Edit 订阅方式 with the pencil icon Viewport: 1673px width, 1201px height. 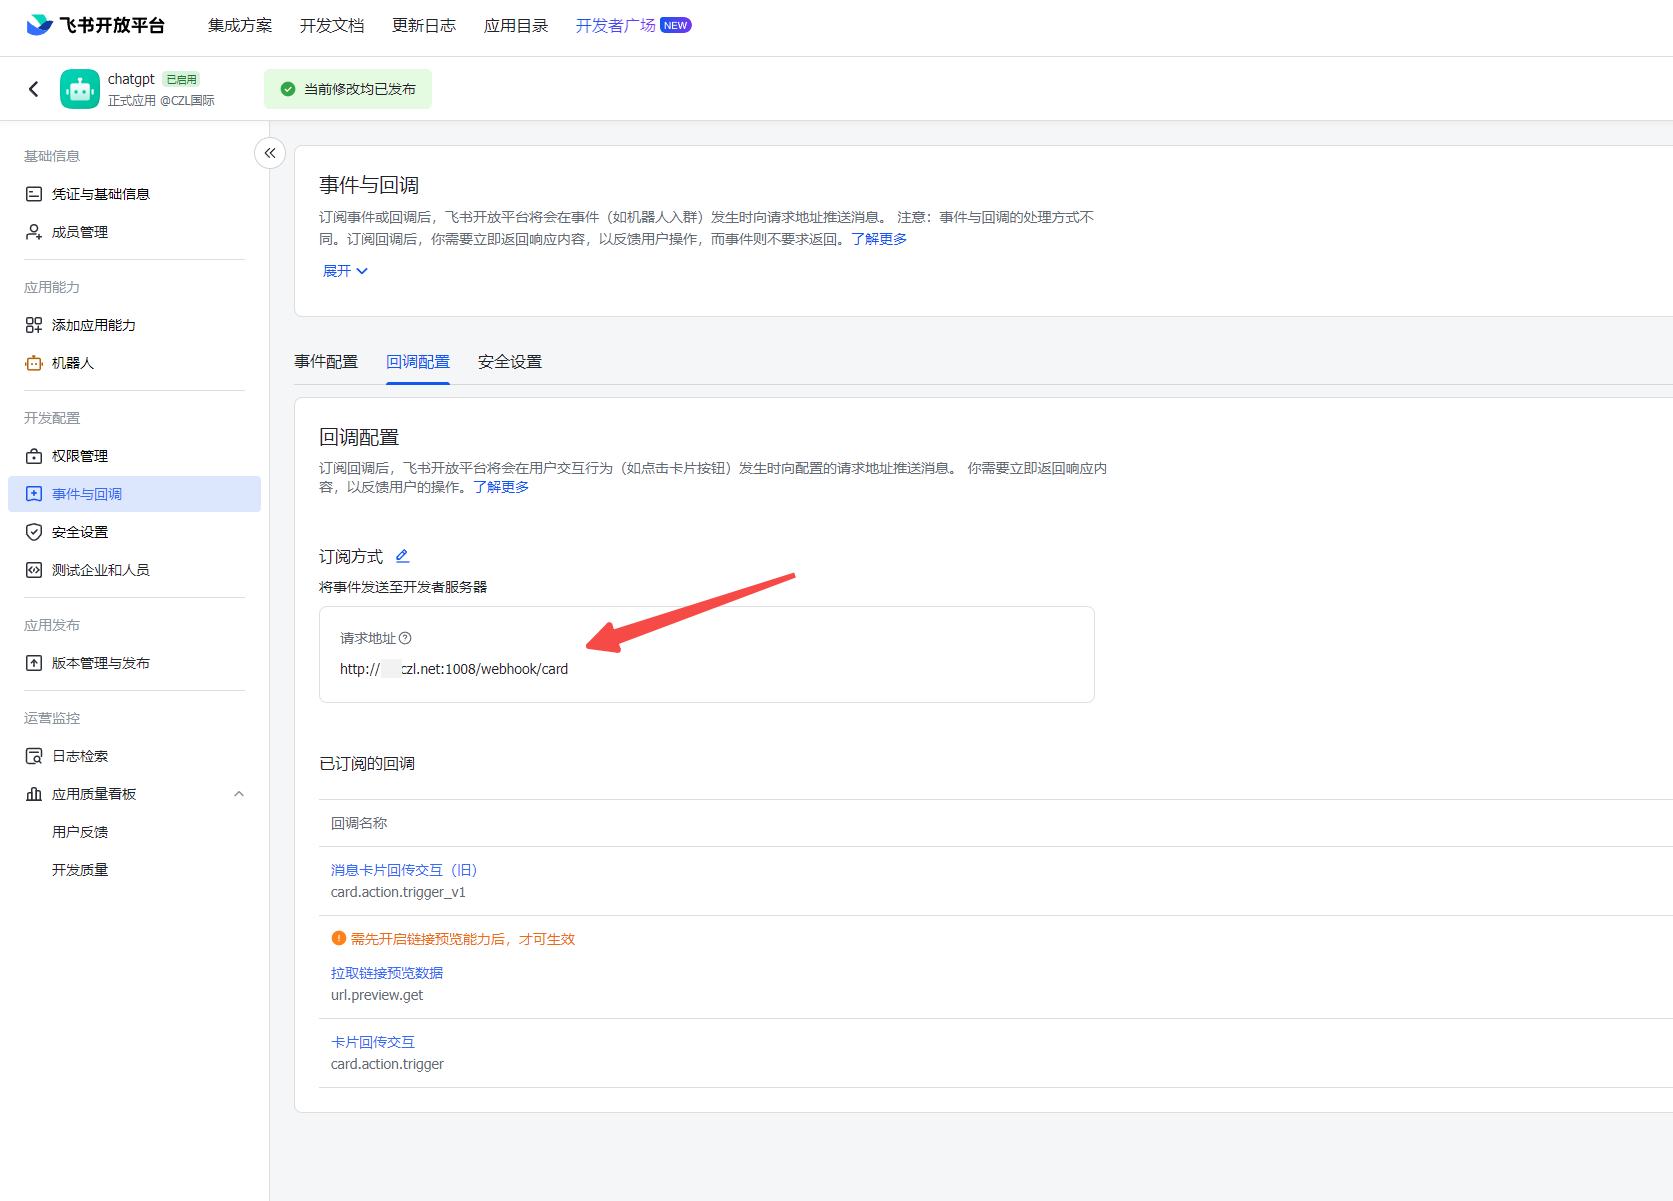click(402, 556)
